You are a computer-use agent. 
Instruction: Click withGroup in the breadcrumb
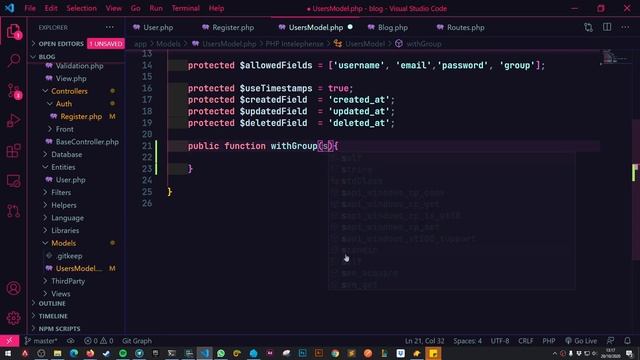pyautogui.click(x=424, y=44)
